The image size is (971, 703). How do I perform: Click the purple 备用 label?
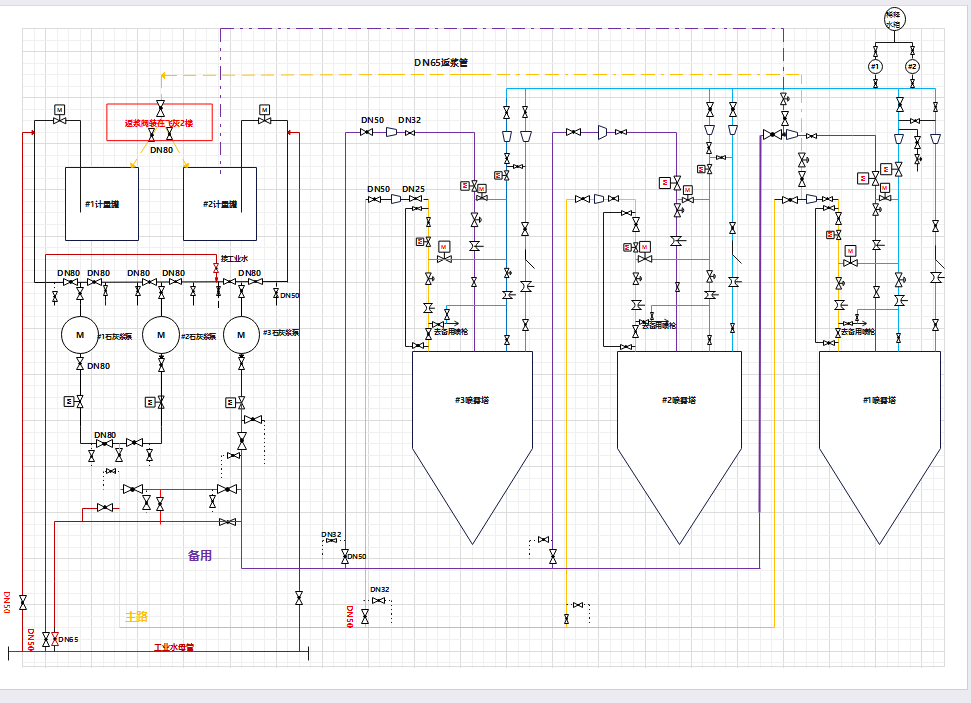click(x=200, y=556)
